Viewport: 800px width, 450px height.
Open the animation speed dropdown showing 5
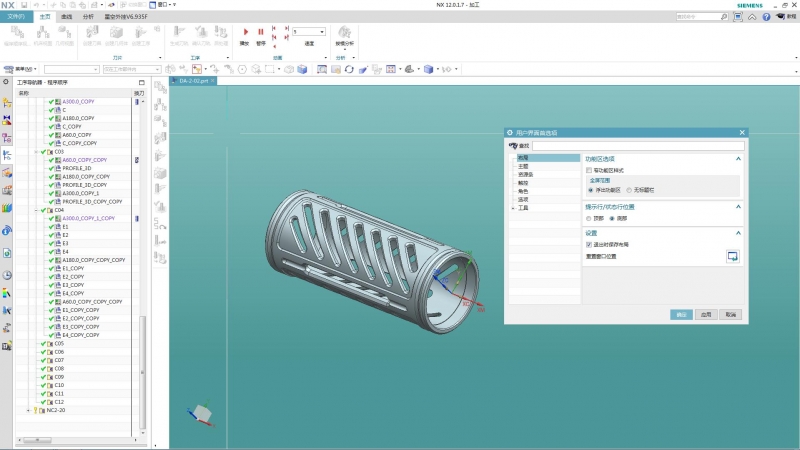pyautogui.click(x=322, y=32)
